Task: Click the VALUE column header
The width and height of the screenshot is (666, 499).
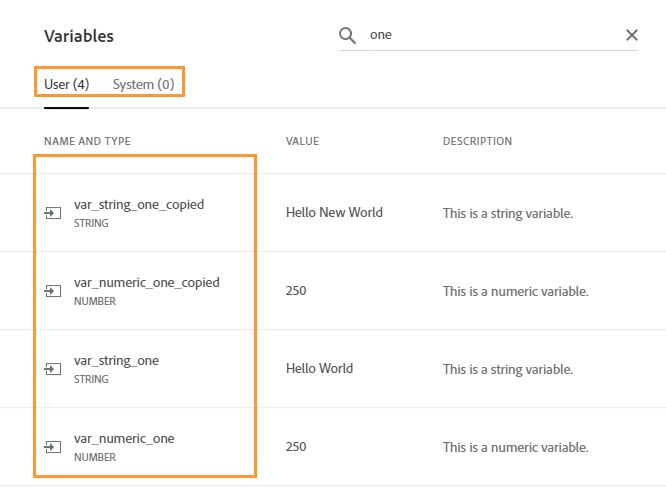Action: [x=302, y=141]
